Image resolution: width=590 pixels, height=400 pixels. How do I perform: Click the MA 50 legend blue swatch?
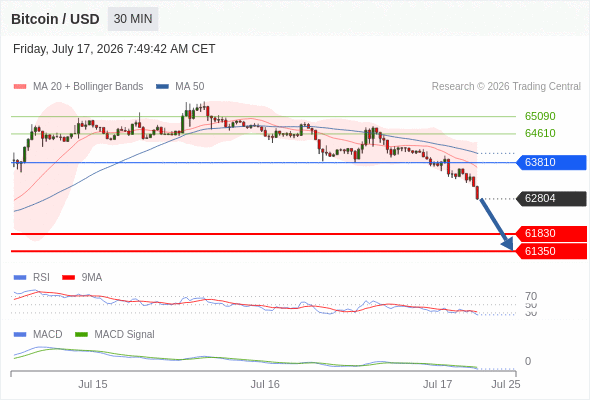(x=162, y=87)
